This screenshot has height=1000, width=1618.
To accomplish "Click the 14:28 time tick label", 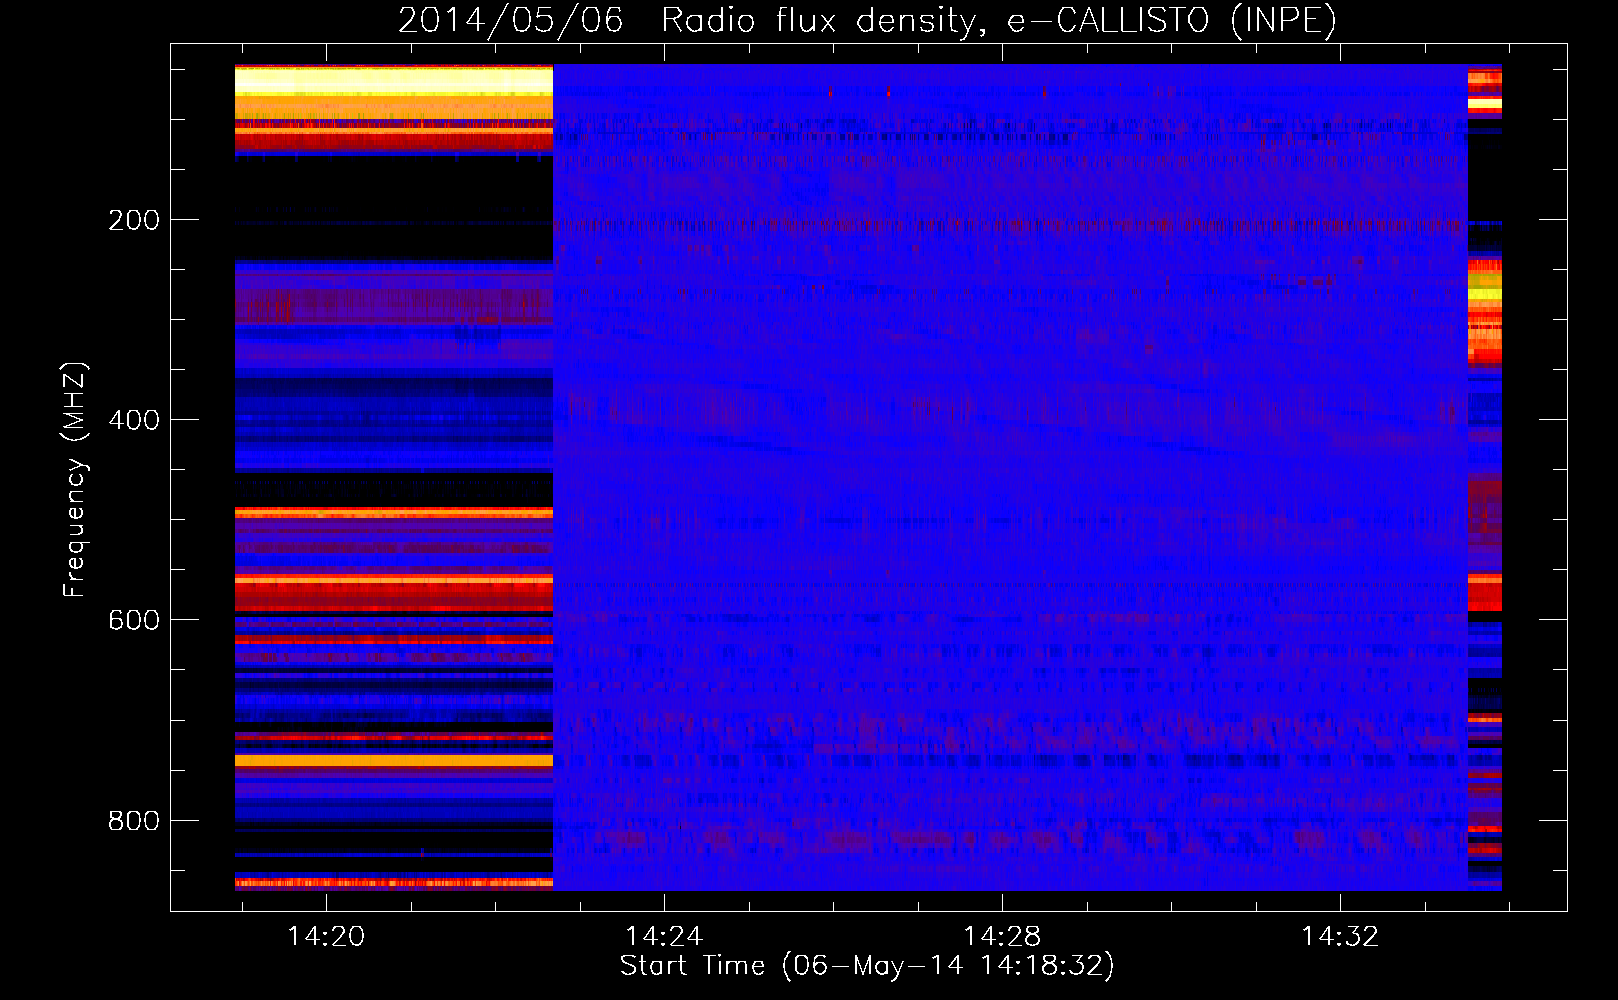I will pyautogui.click(x=1002, y=937).
